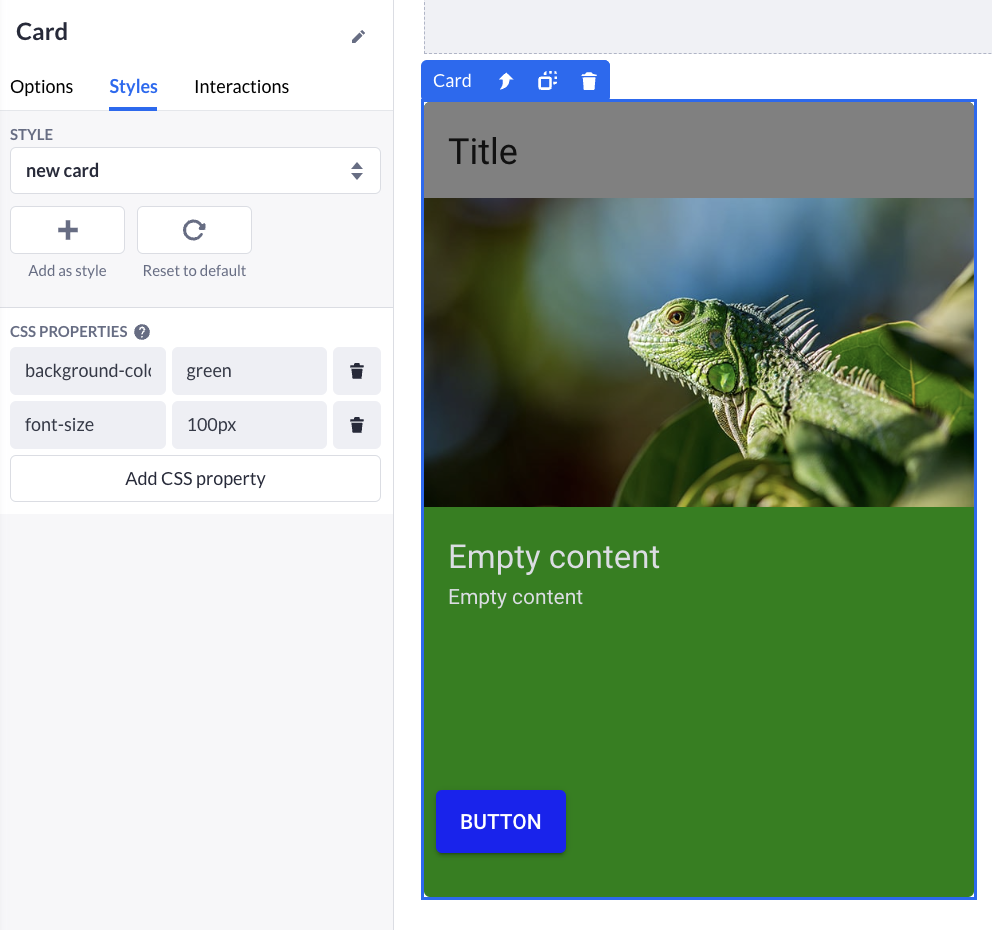Image resolution: width=992 pixels, height=930 pixels.
Task: Click the plus icon to add as style
Action: tap(67, 230)
